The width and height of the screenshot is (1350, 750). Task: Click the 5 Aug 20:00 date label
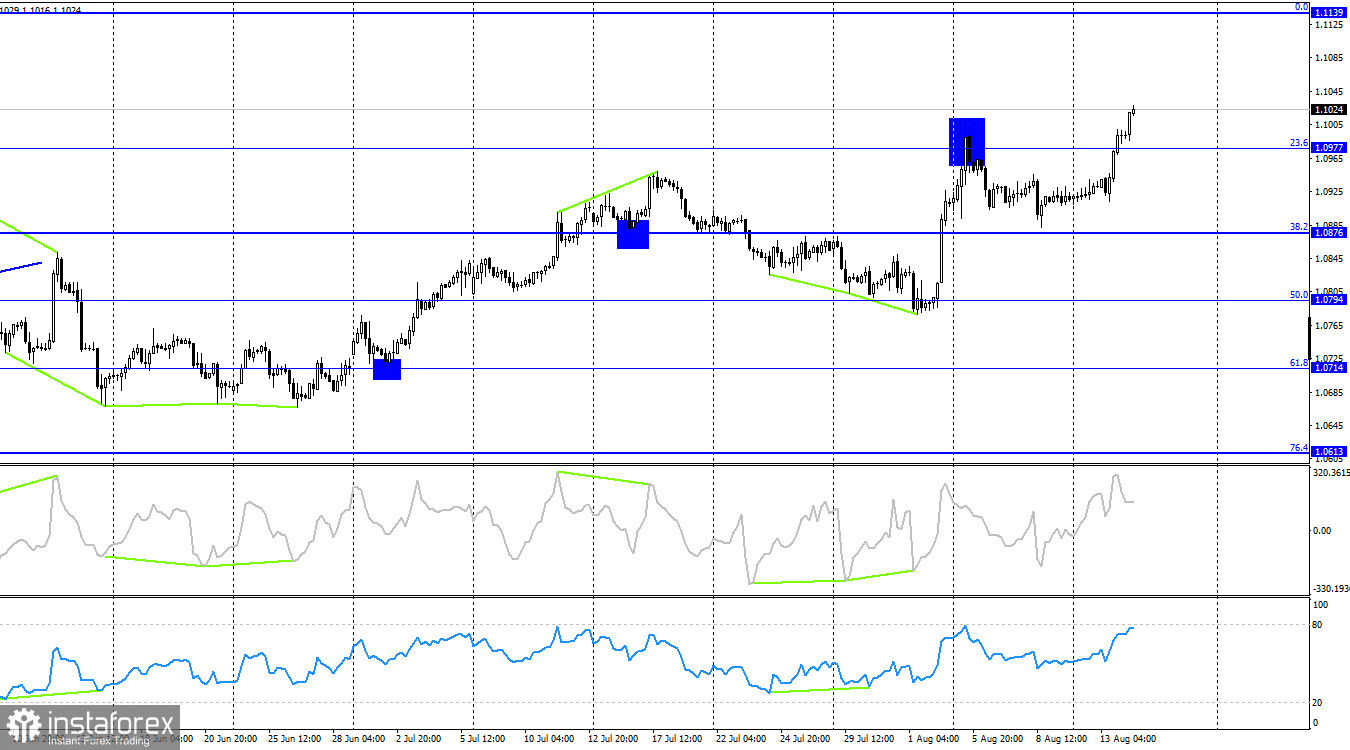pyautogui.click(x=999, y=739)
